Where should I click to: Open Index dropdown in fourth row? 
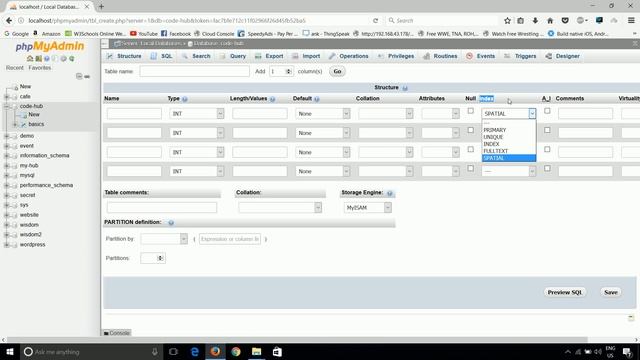509,171
